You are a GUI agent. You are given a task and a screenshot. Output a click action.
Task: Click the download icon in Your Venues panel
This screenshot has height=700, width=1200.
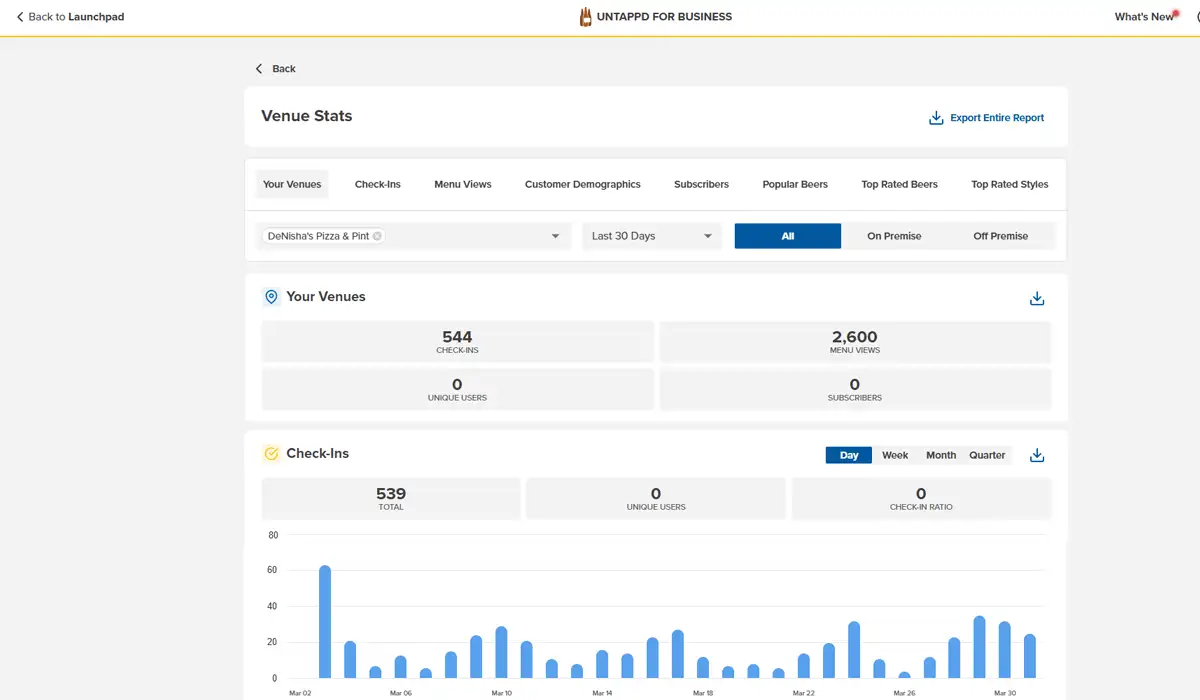coord(1036,297)
